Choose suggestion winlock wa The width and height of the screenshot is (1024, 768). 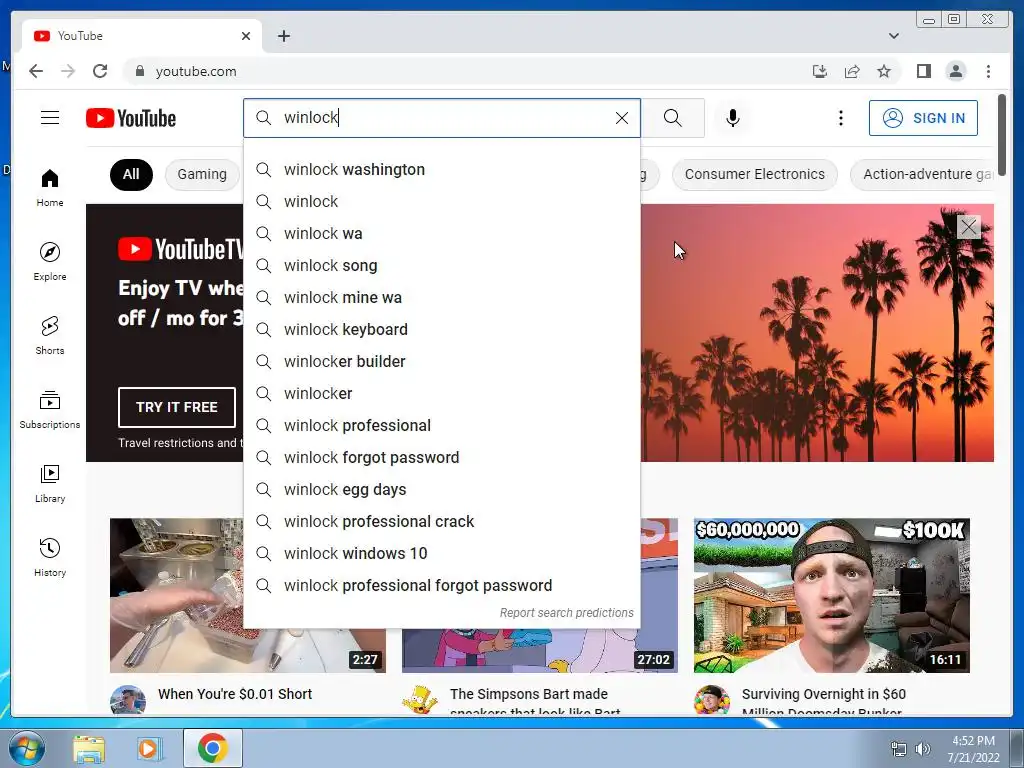pos(441,234)
